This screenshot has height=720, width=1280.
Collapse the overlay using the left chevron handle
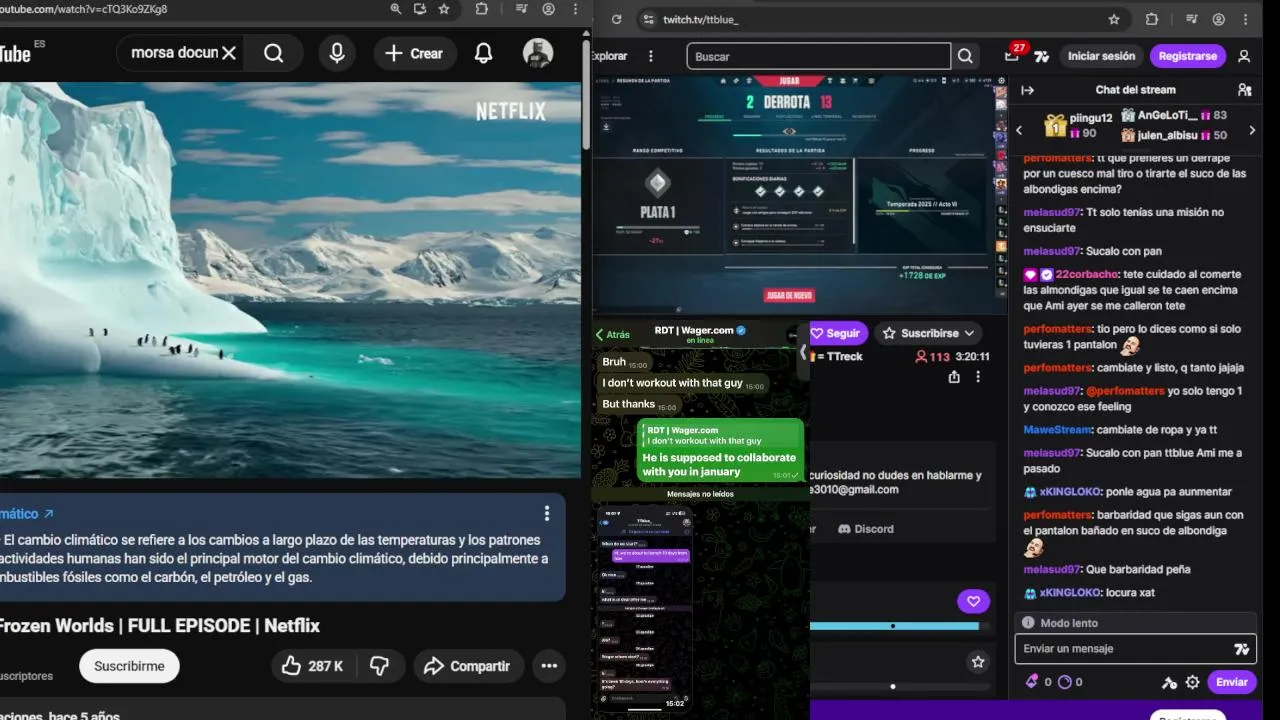click(x=802, y=352)
